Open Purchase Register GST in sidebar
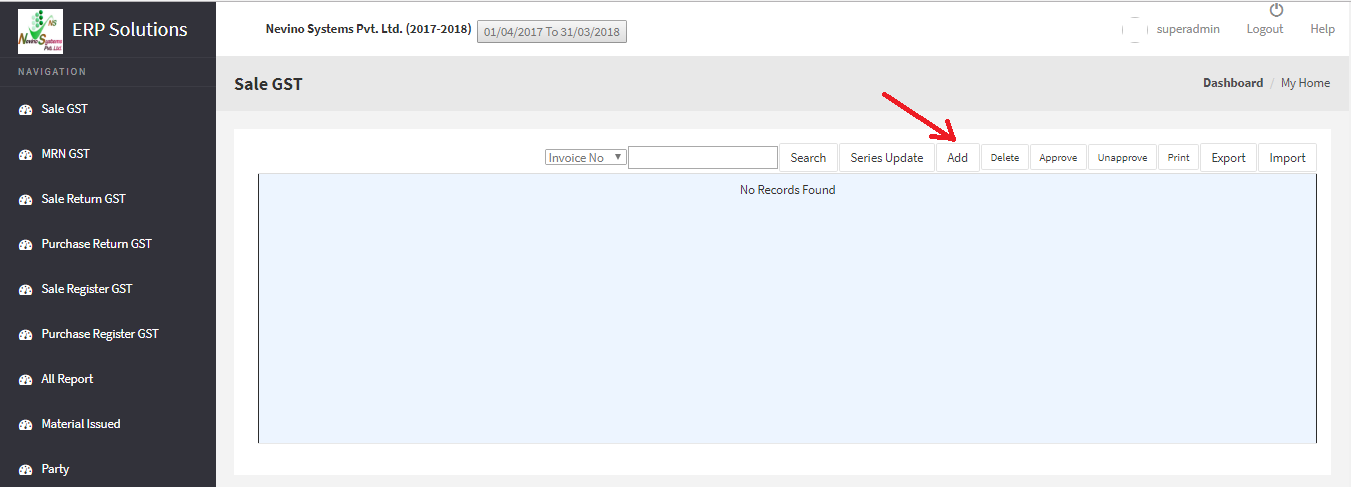Viewport: 1351px width, 487px height. 99,334
